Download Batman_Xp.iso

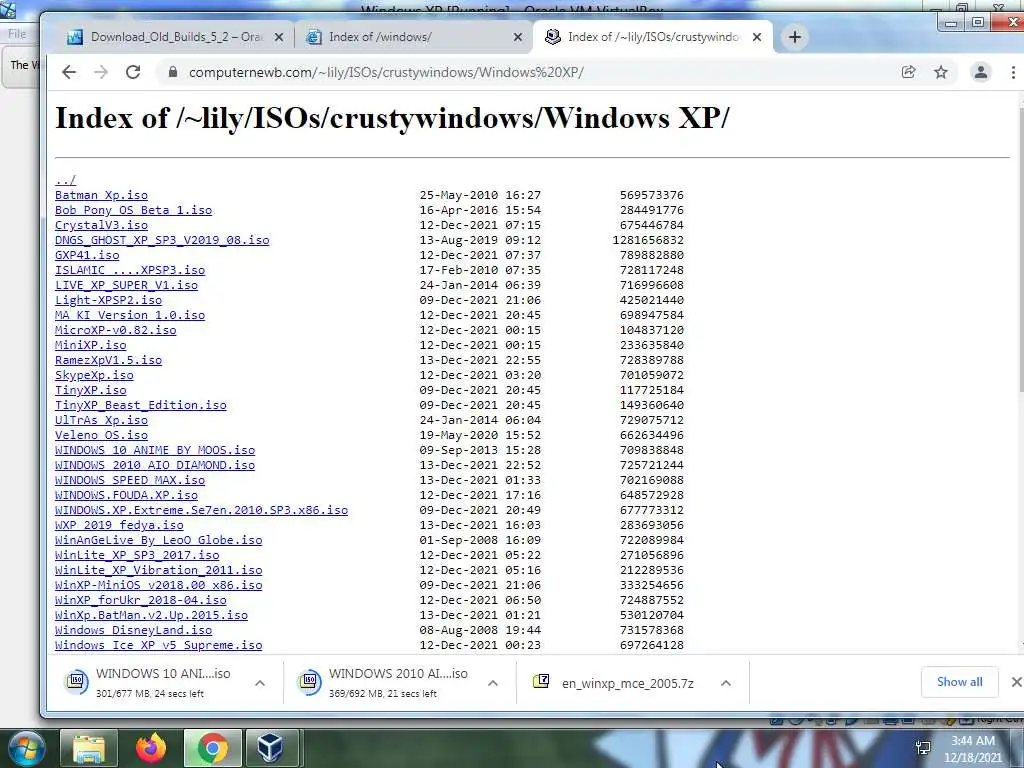pos(101,195)
